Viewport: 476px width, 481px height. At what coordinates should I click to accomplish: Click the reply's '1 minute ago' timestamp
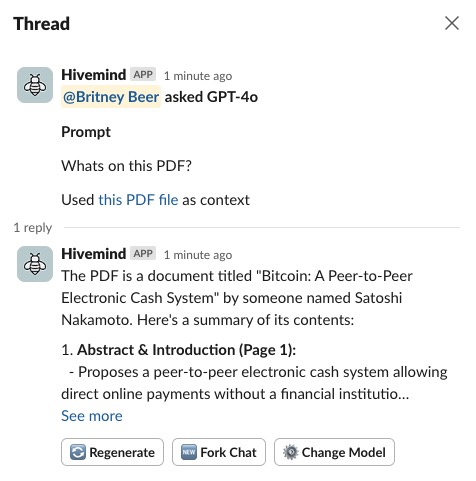pyautogui.click(x=198, y=255)
